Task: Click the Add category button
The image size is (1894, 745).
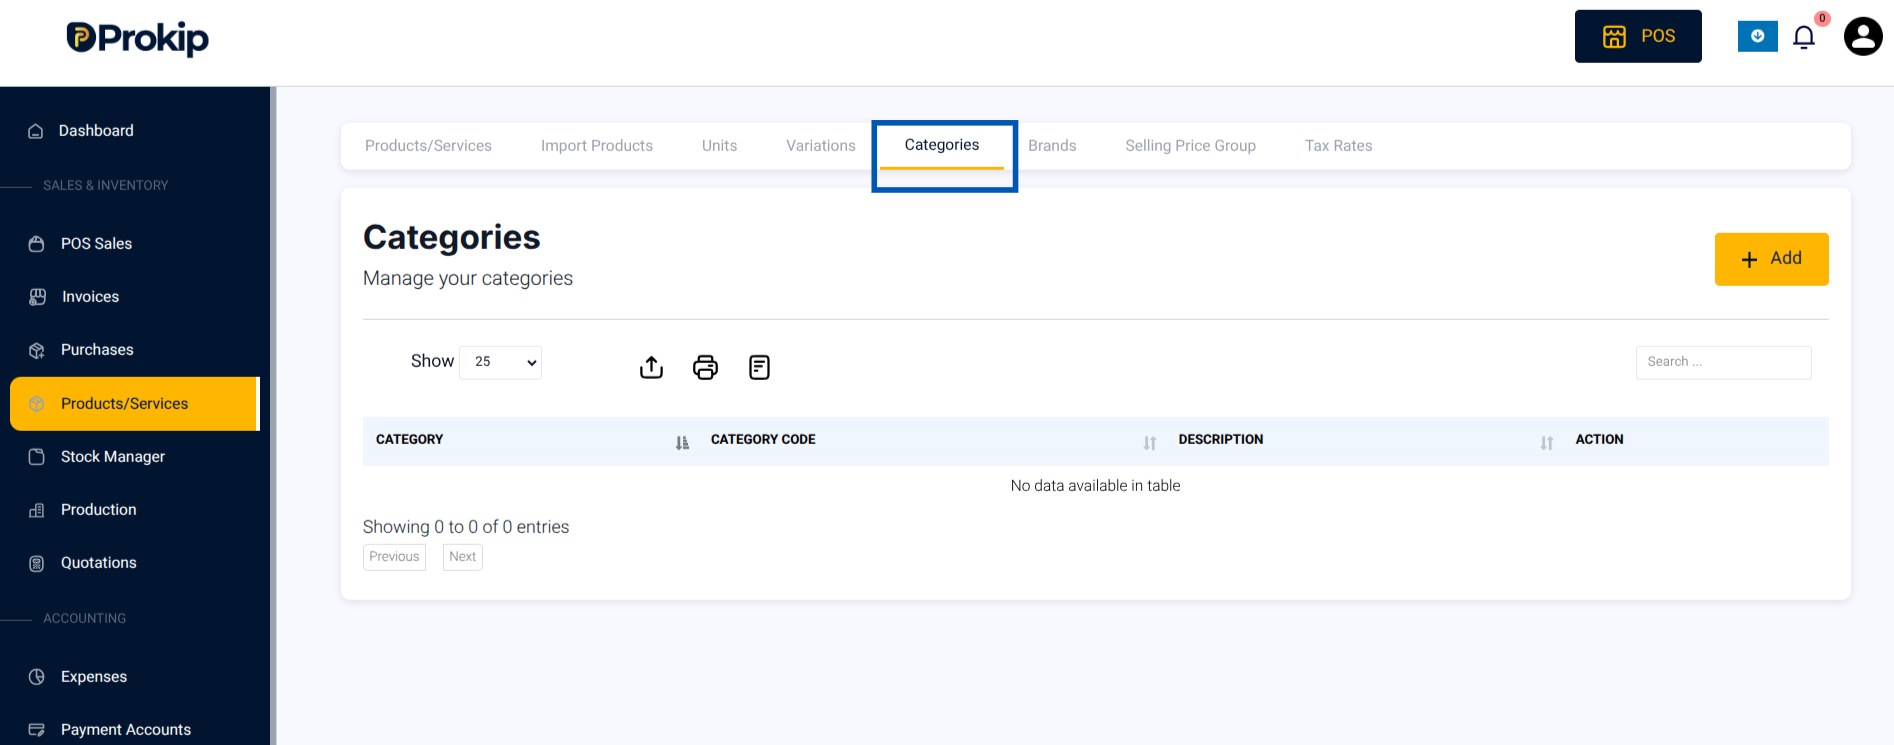Action: [1771, 259]
